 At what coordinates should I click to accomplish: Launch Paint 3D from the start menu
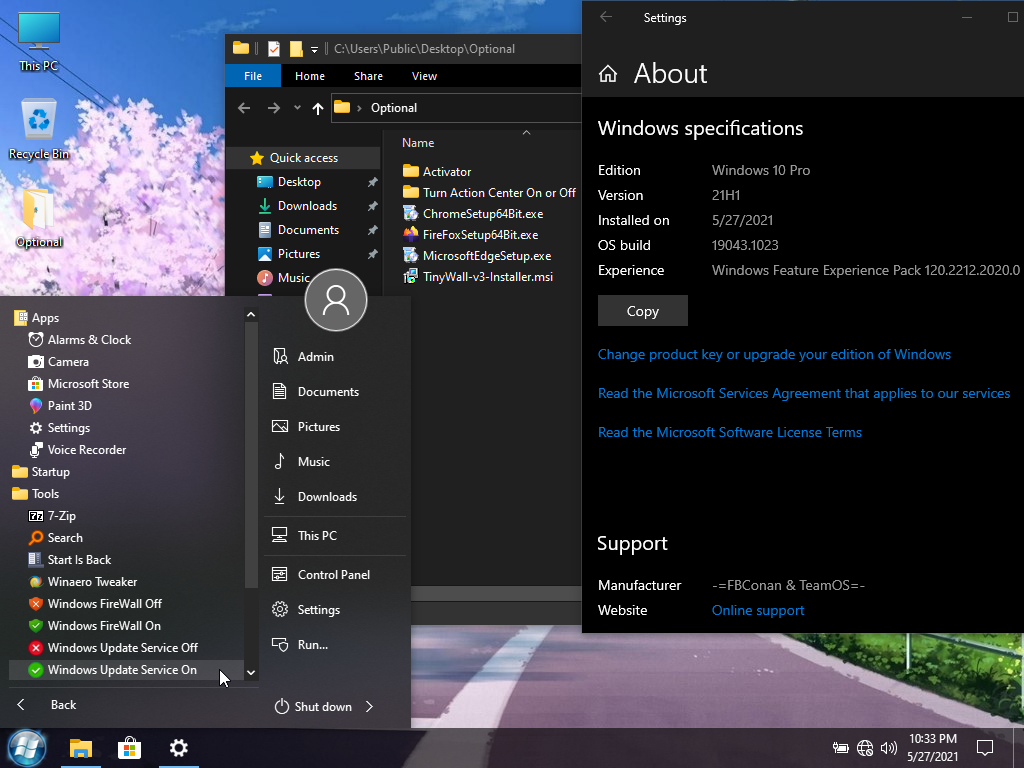click(69, 406)
